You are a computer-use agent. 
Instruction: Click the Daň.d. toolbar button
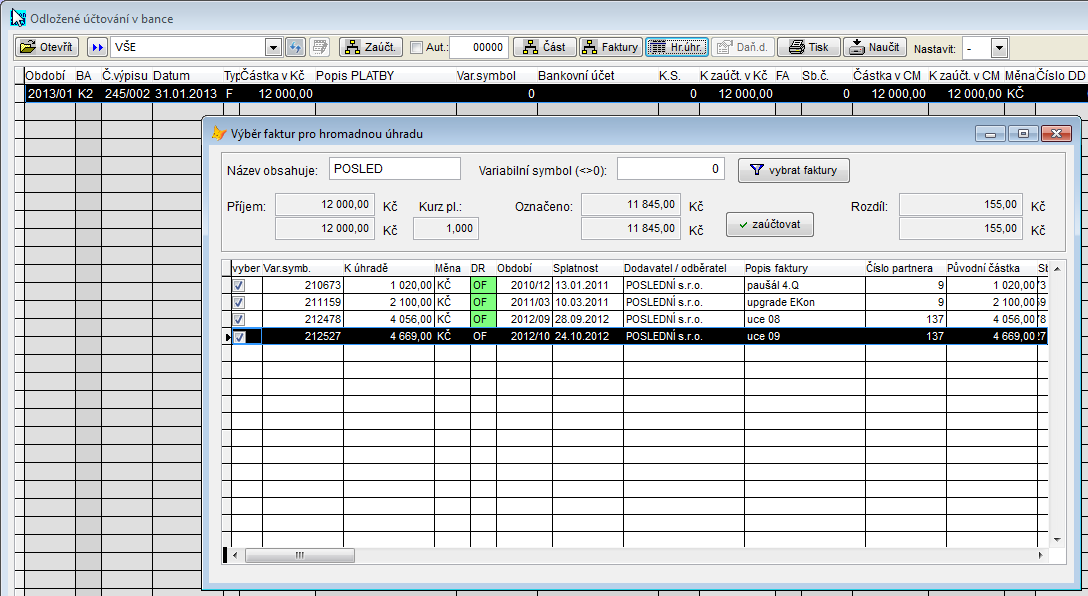coord(742,47)
